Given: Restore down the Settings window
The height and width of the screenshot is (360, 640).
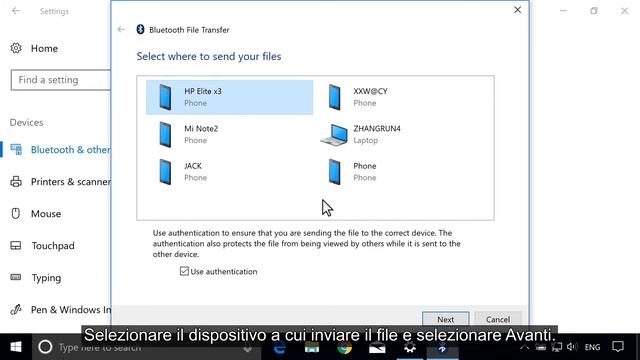Looking at the screenshot, I should (x=594, y=11).
